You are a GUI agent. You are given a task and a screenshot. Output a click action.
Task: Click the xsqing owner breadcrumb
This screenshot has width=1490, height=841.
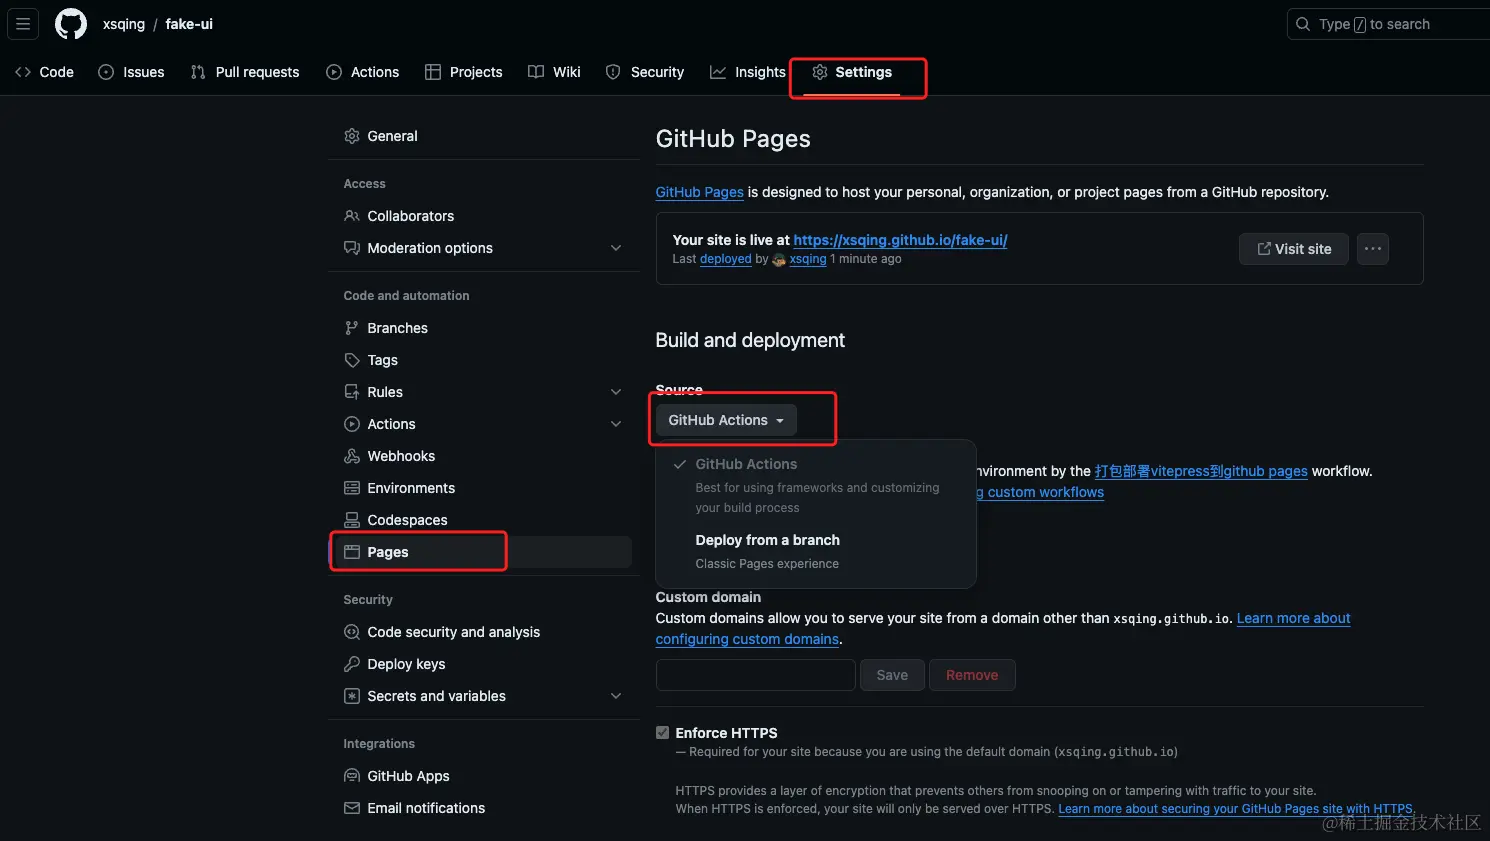point(124,24)
